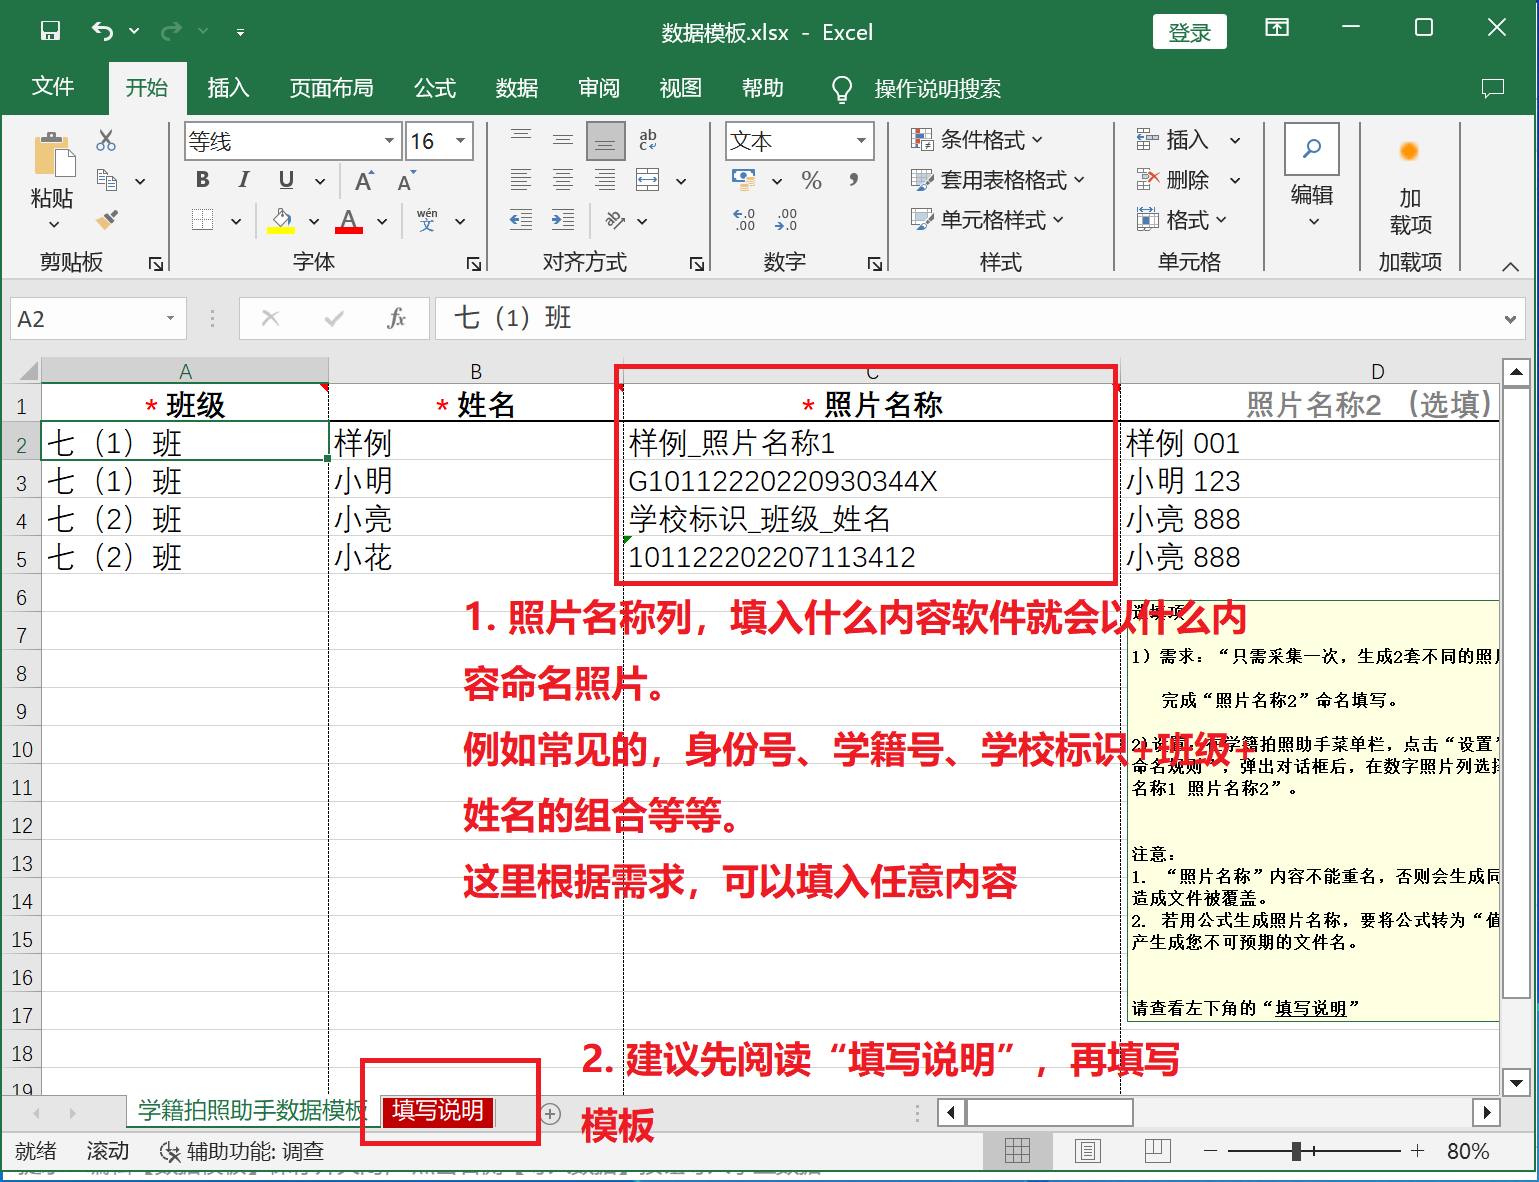This screenshot has height=1182, width=1539.
Task: Click the Percent style icon
Action: 811,181
